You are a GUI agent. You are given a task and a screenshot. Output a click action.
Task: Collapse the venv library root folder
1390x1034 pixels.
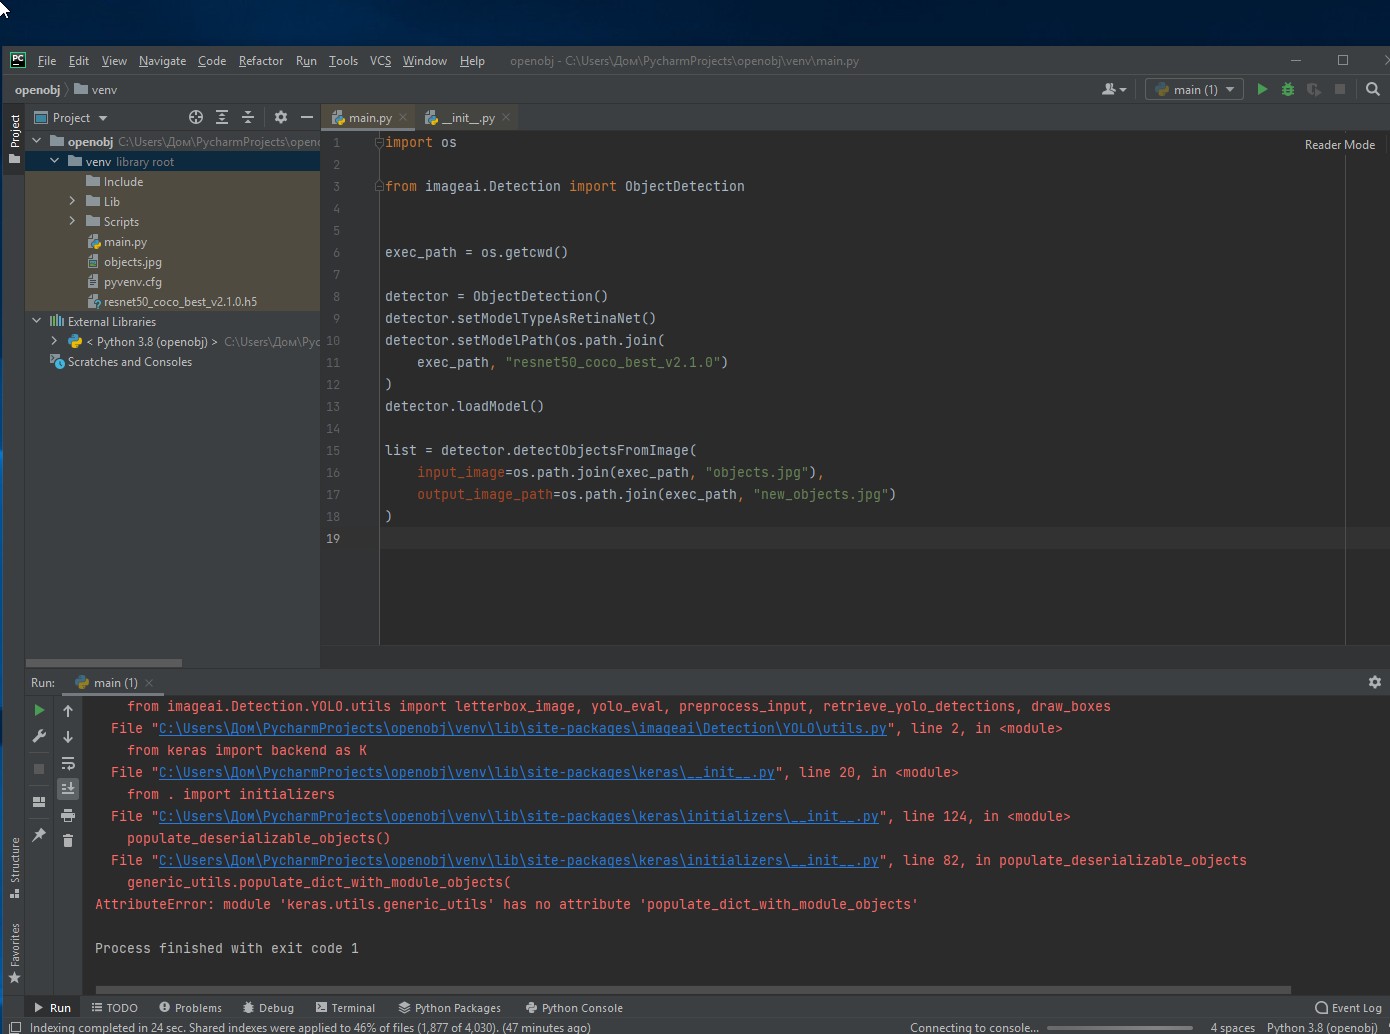click(x=55, y=161)
